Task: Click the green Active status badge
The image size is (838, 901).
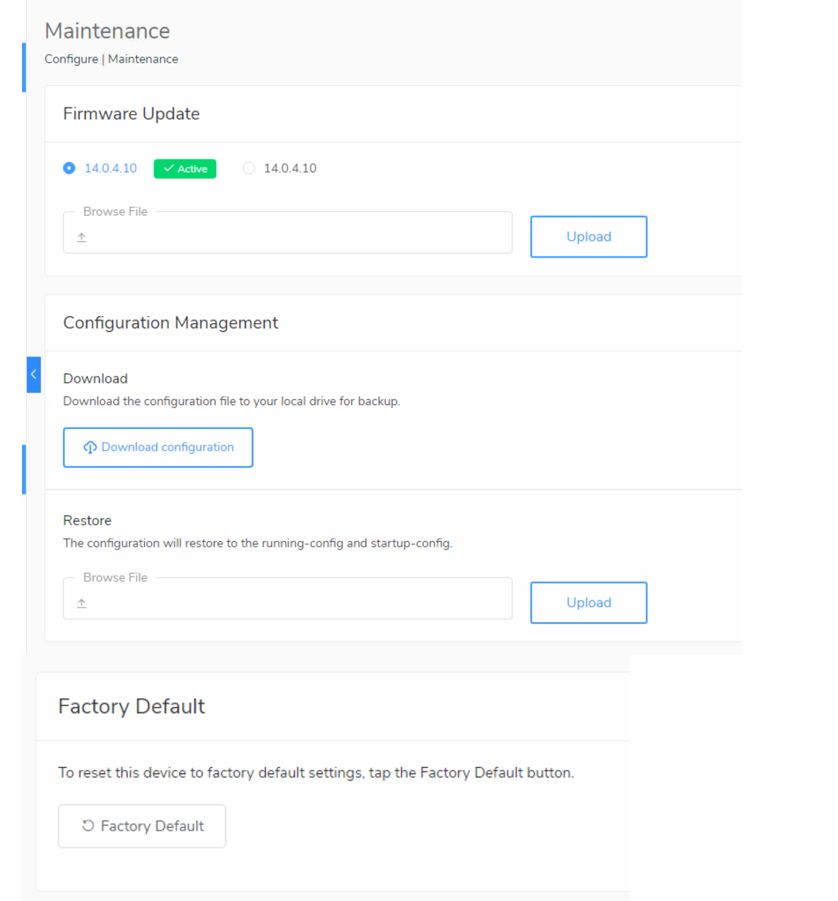Action: 185,169
